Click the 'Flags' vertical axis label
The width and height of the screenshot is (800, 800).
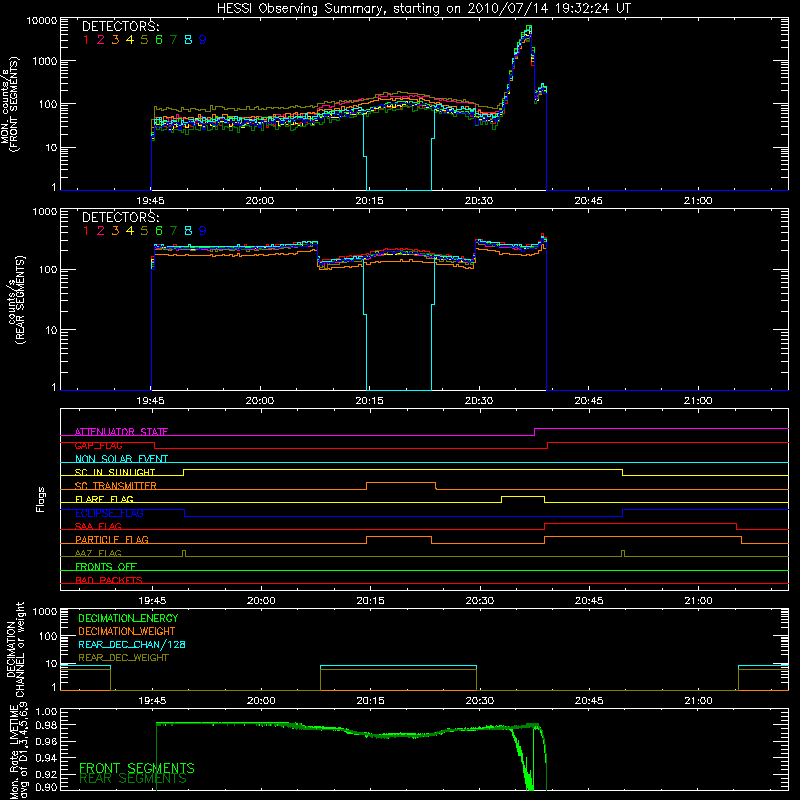[41, 499]
